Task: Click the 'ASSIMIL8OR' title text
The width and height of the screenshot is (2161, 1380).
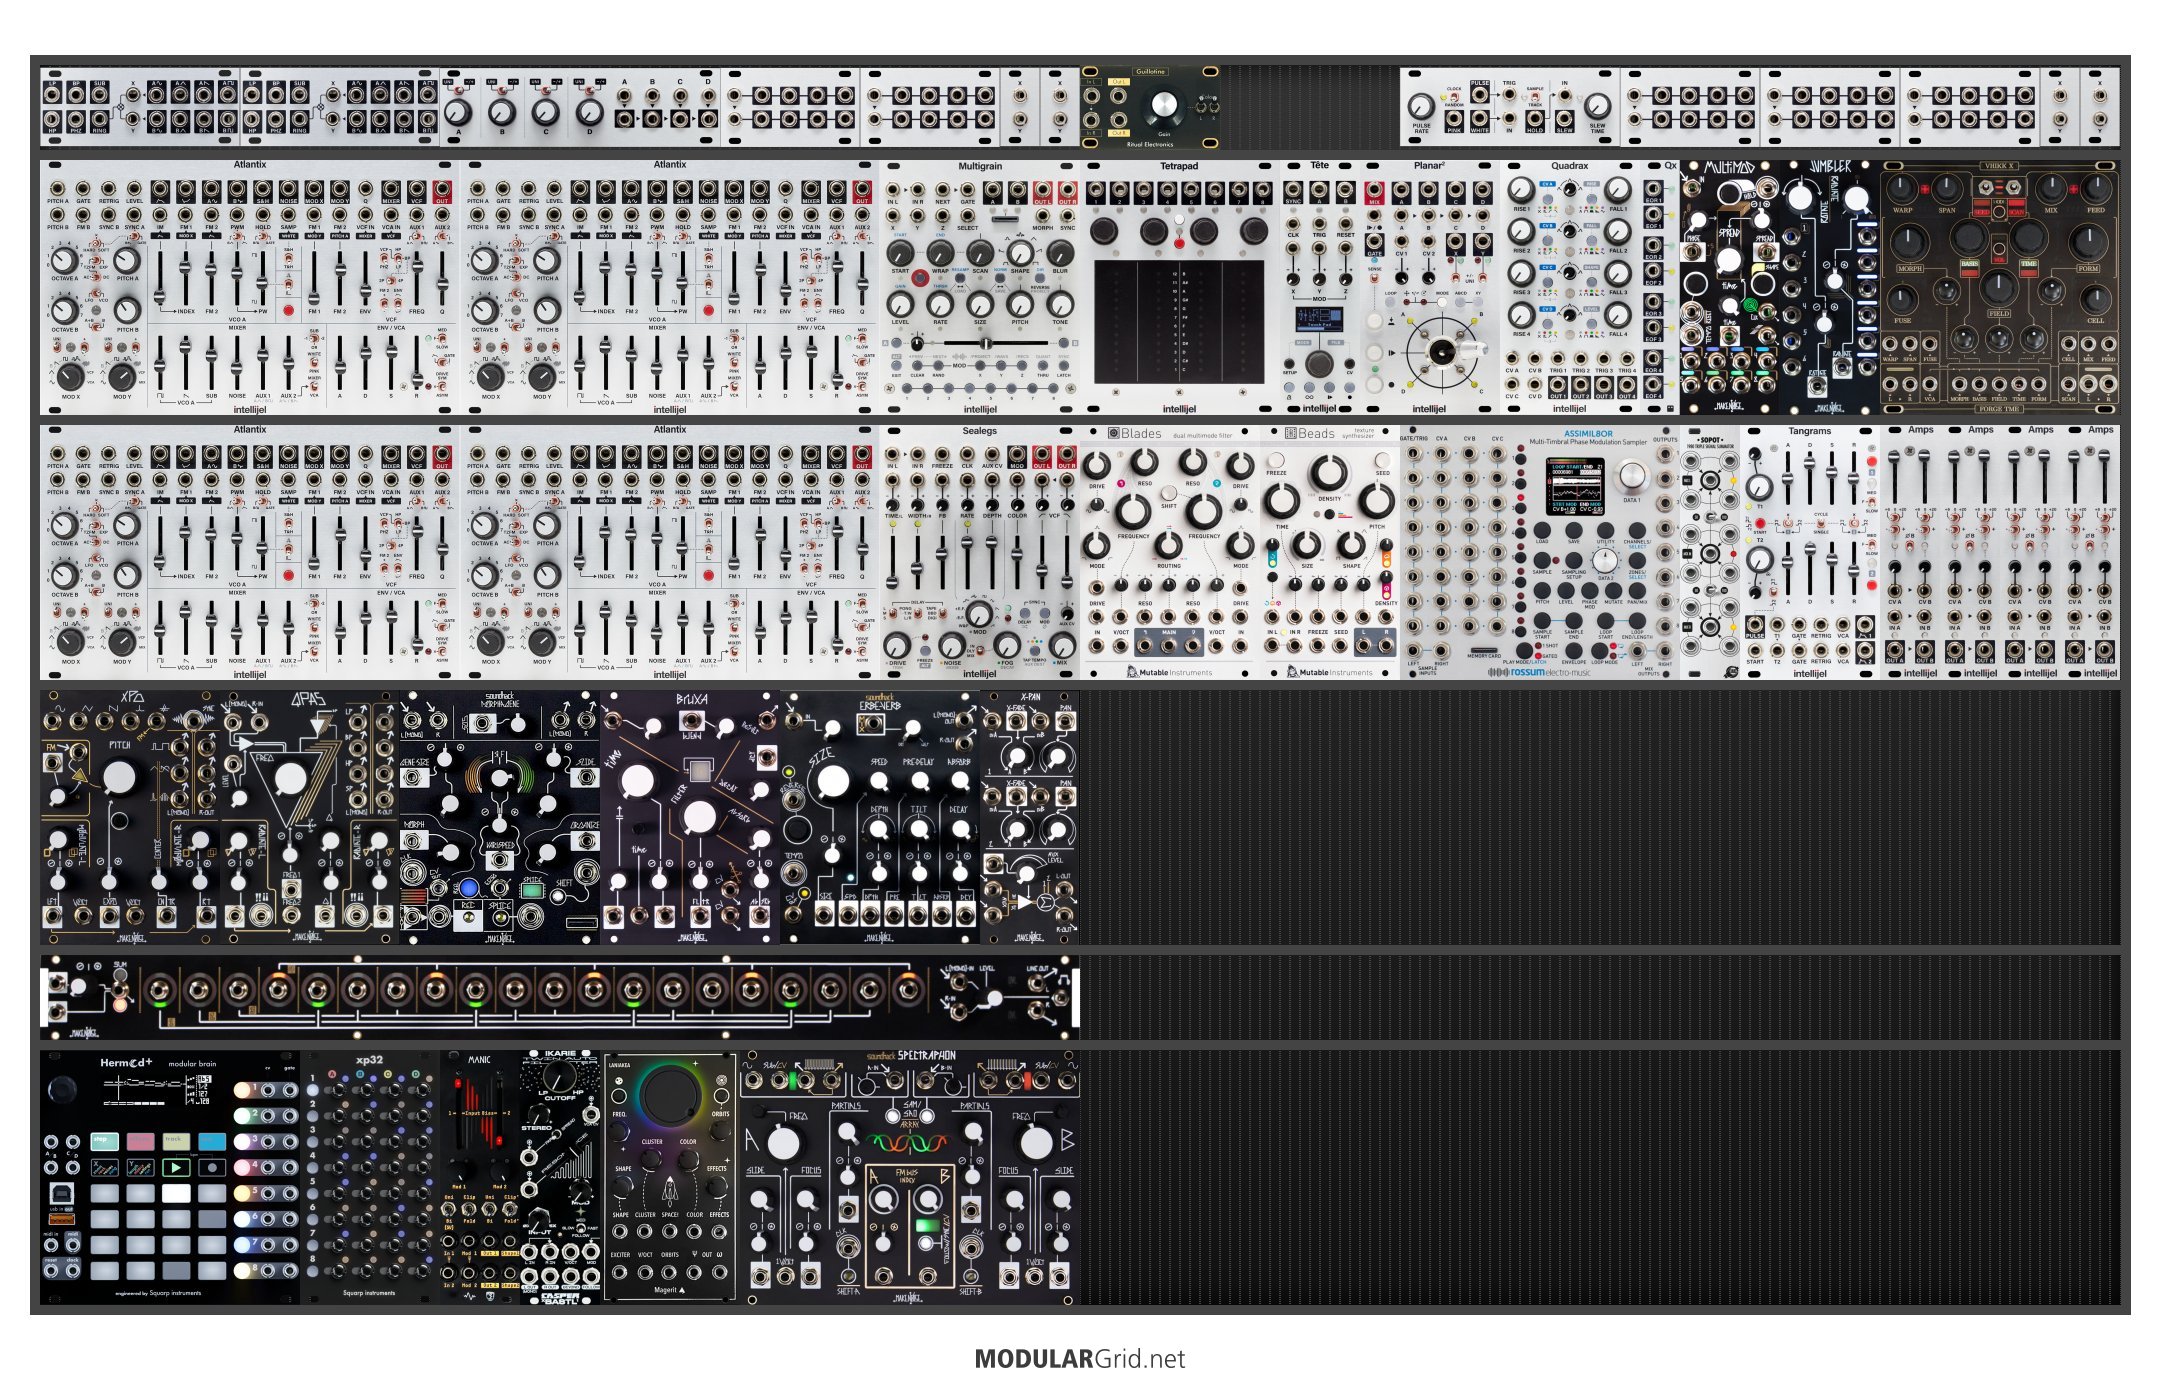Action: [1588, 434]
